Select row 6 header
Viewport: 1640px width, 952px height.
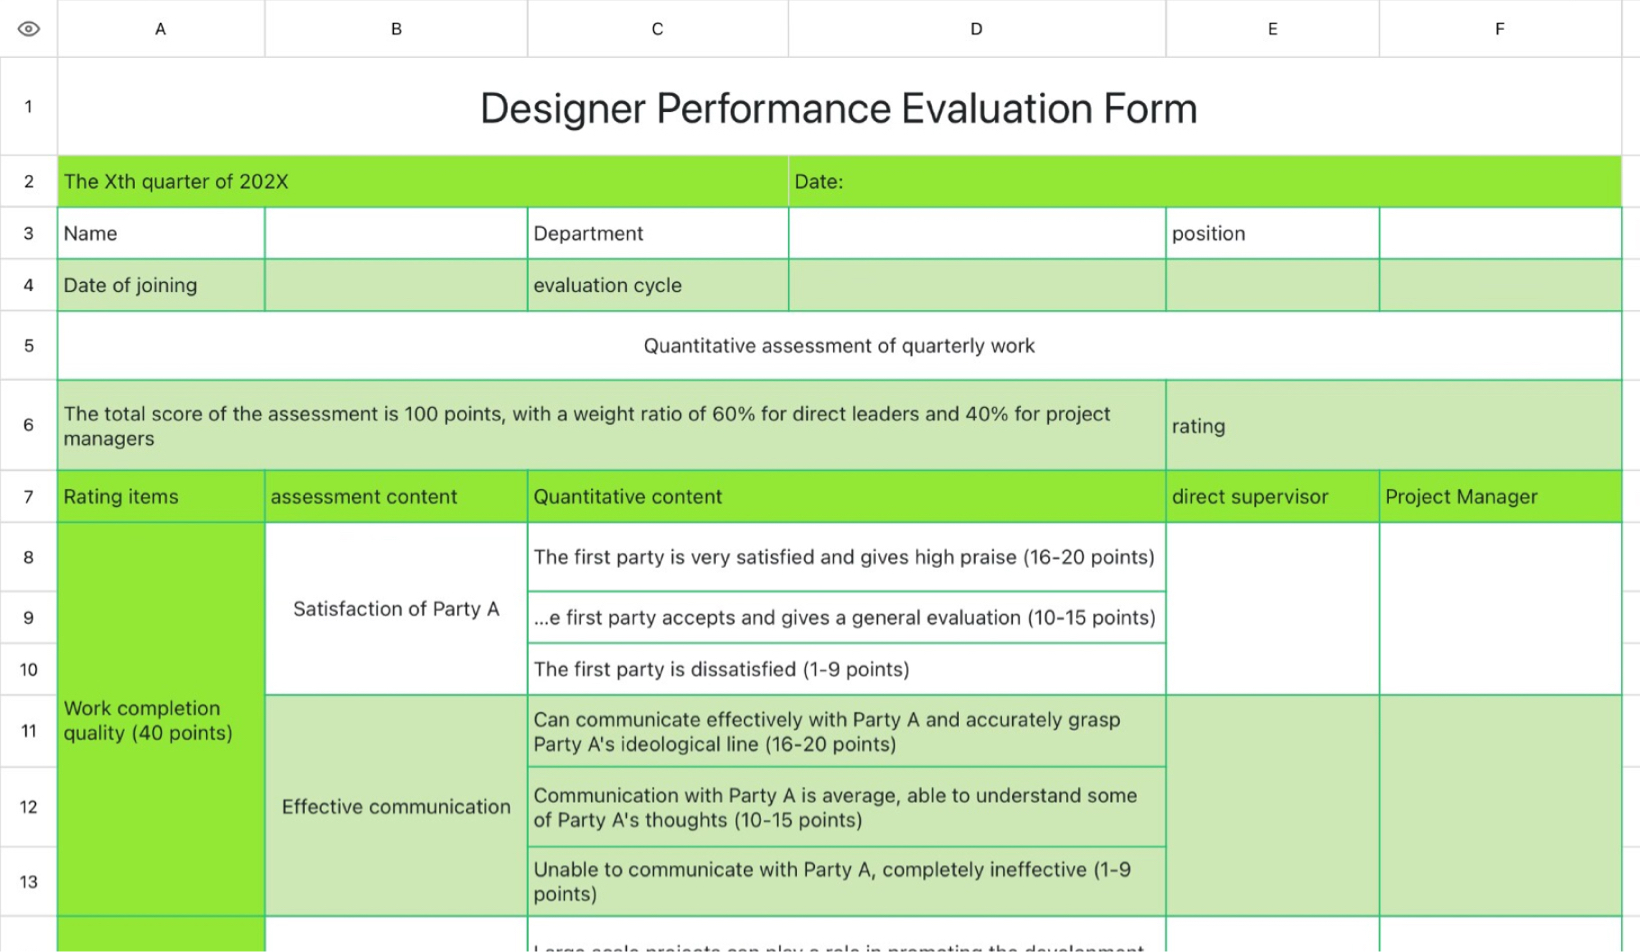(29, 425)
